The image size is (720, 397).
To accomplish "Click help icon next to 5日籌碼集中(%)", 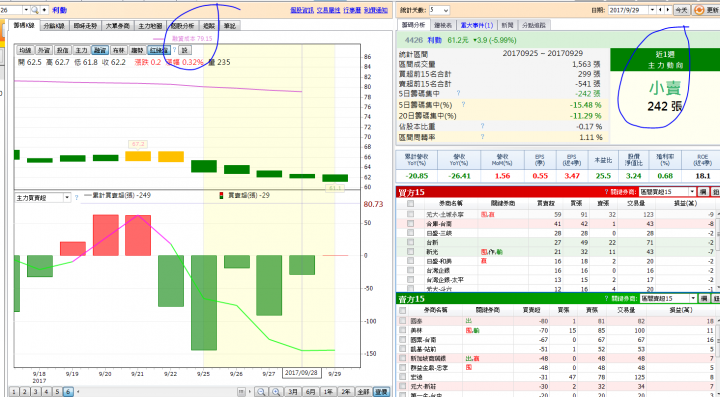I will click(463, 105).
